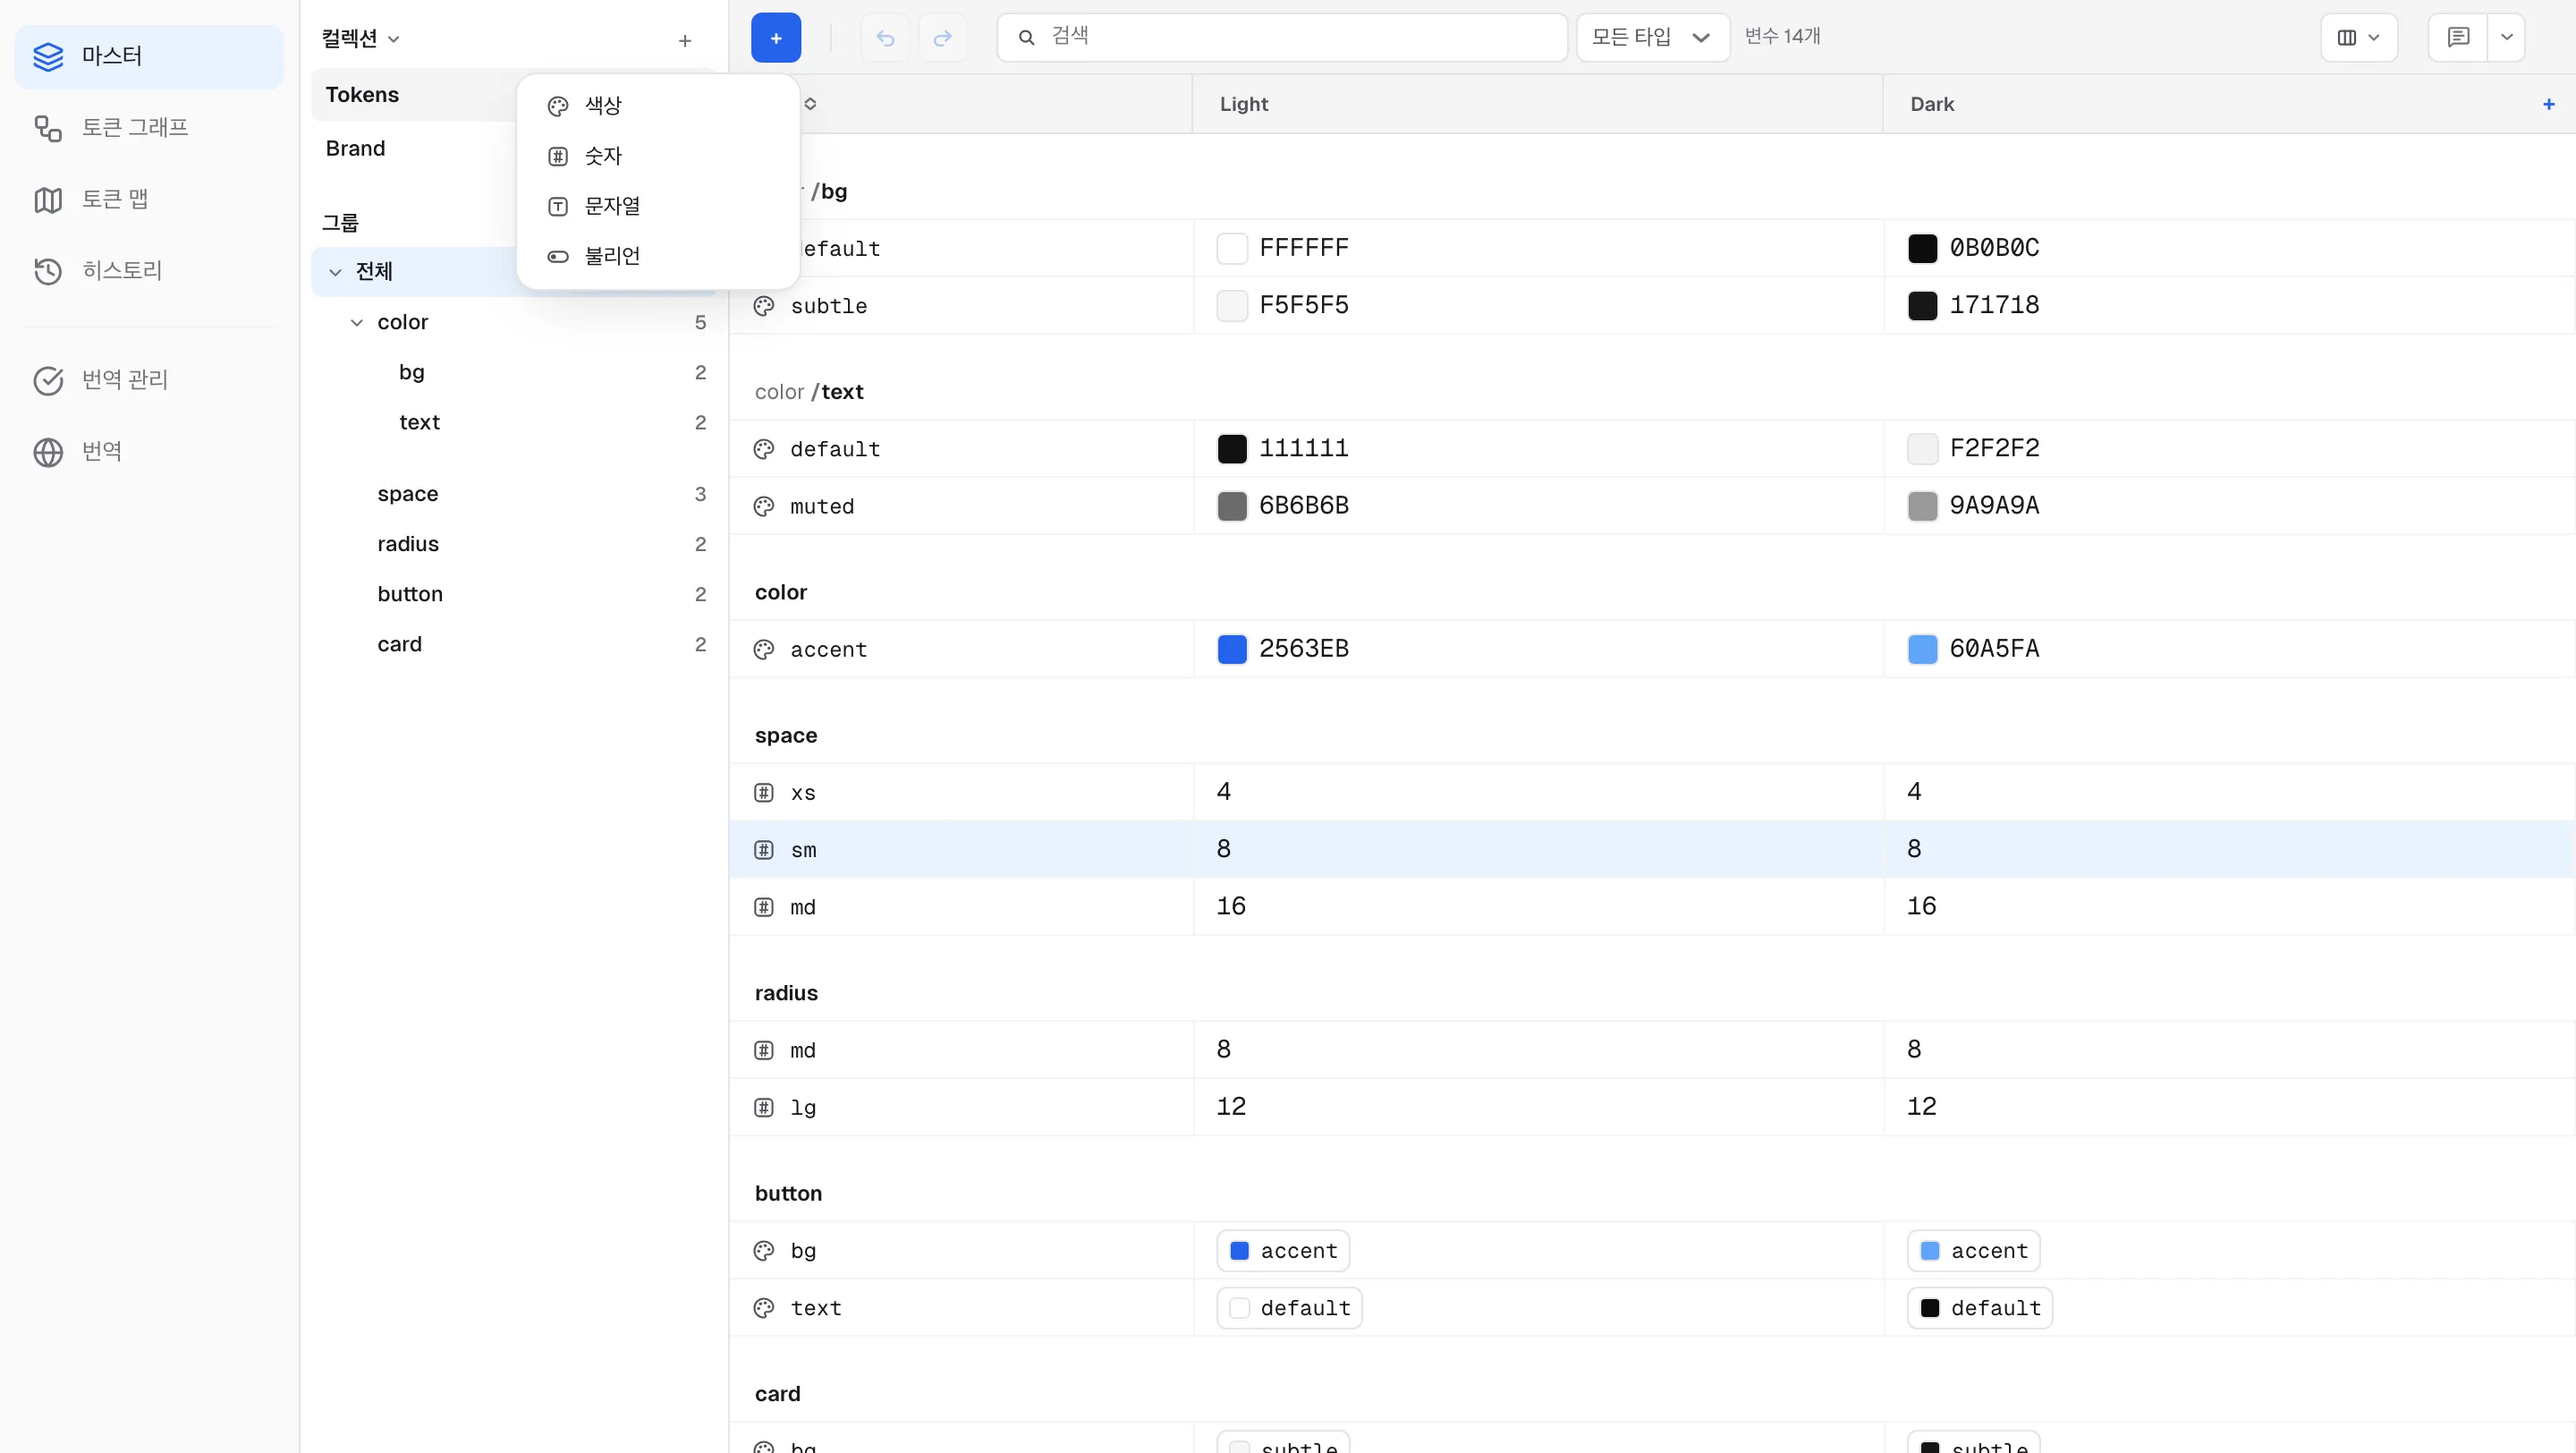Open the column layout dropdown
Viewport: 2576px width, 1453px height.
[x=2358, y=38]
